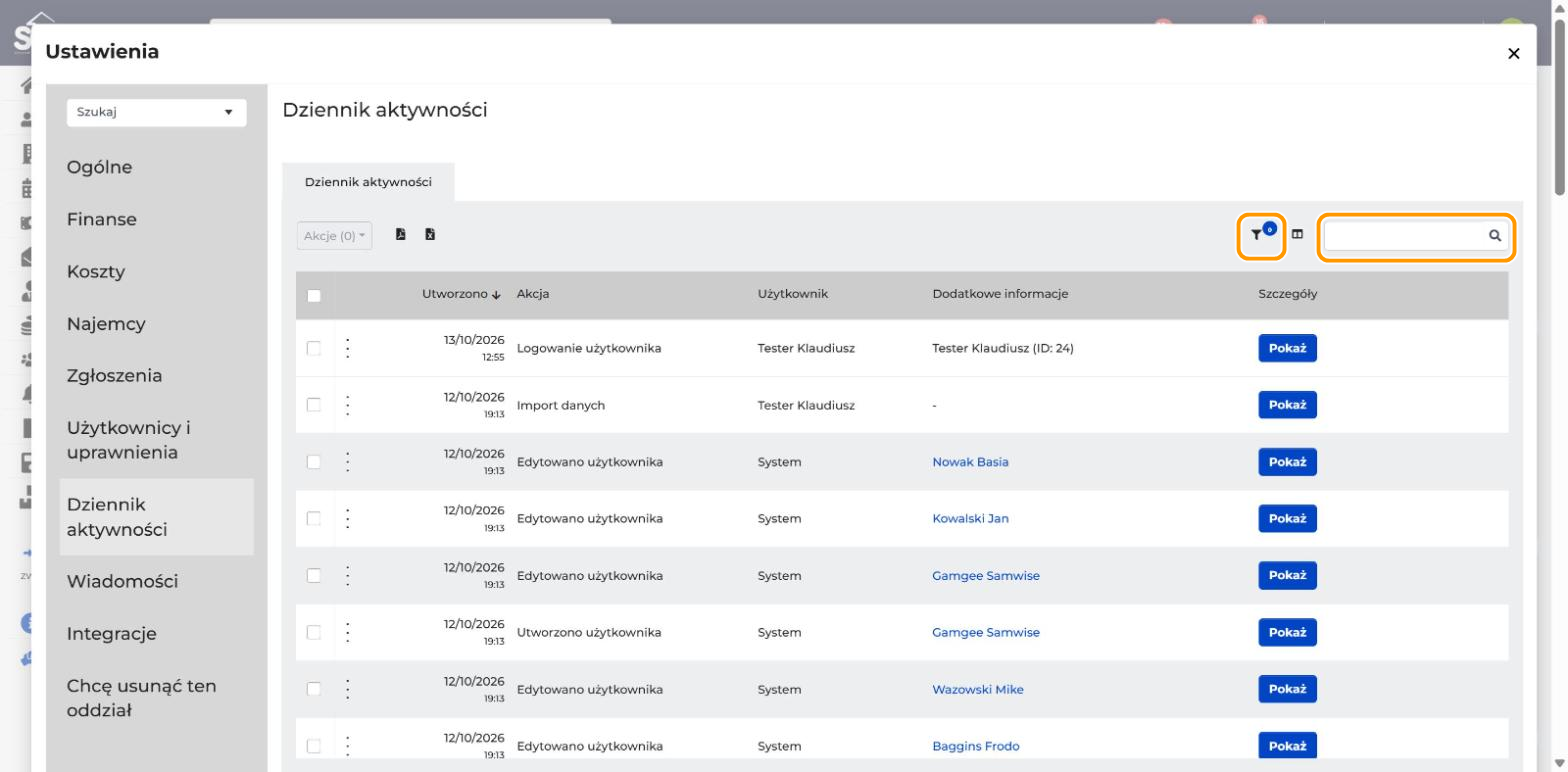Open the filter funnel icon

(1257, 235)
